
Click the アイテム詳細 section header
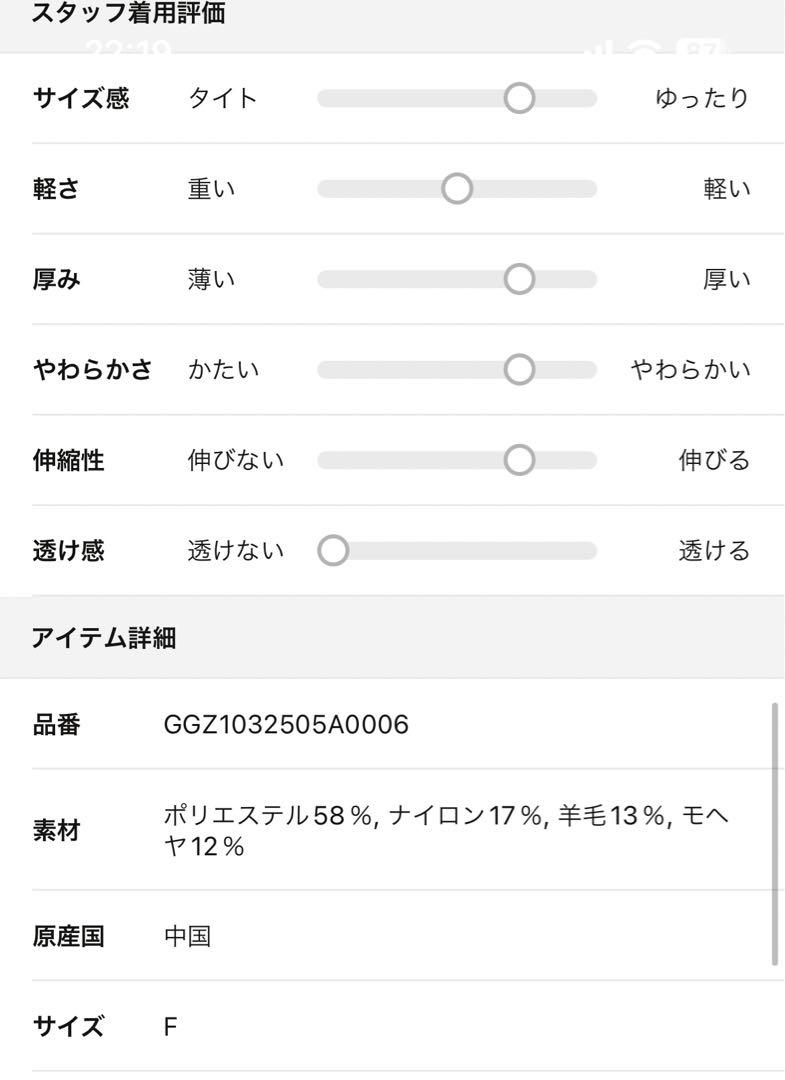104,638
